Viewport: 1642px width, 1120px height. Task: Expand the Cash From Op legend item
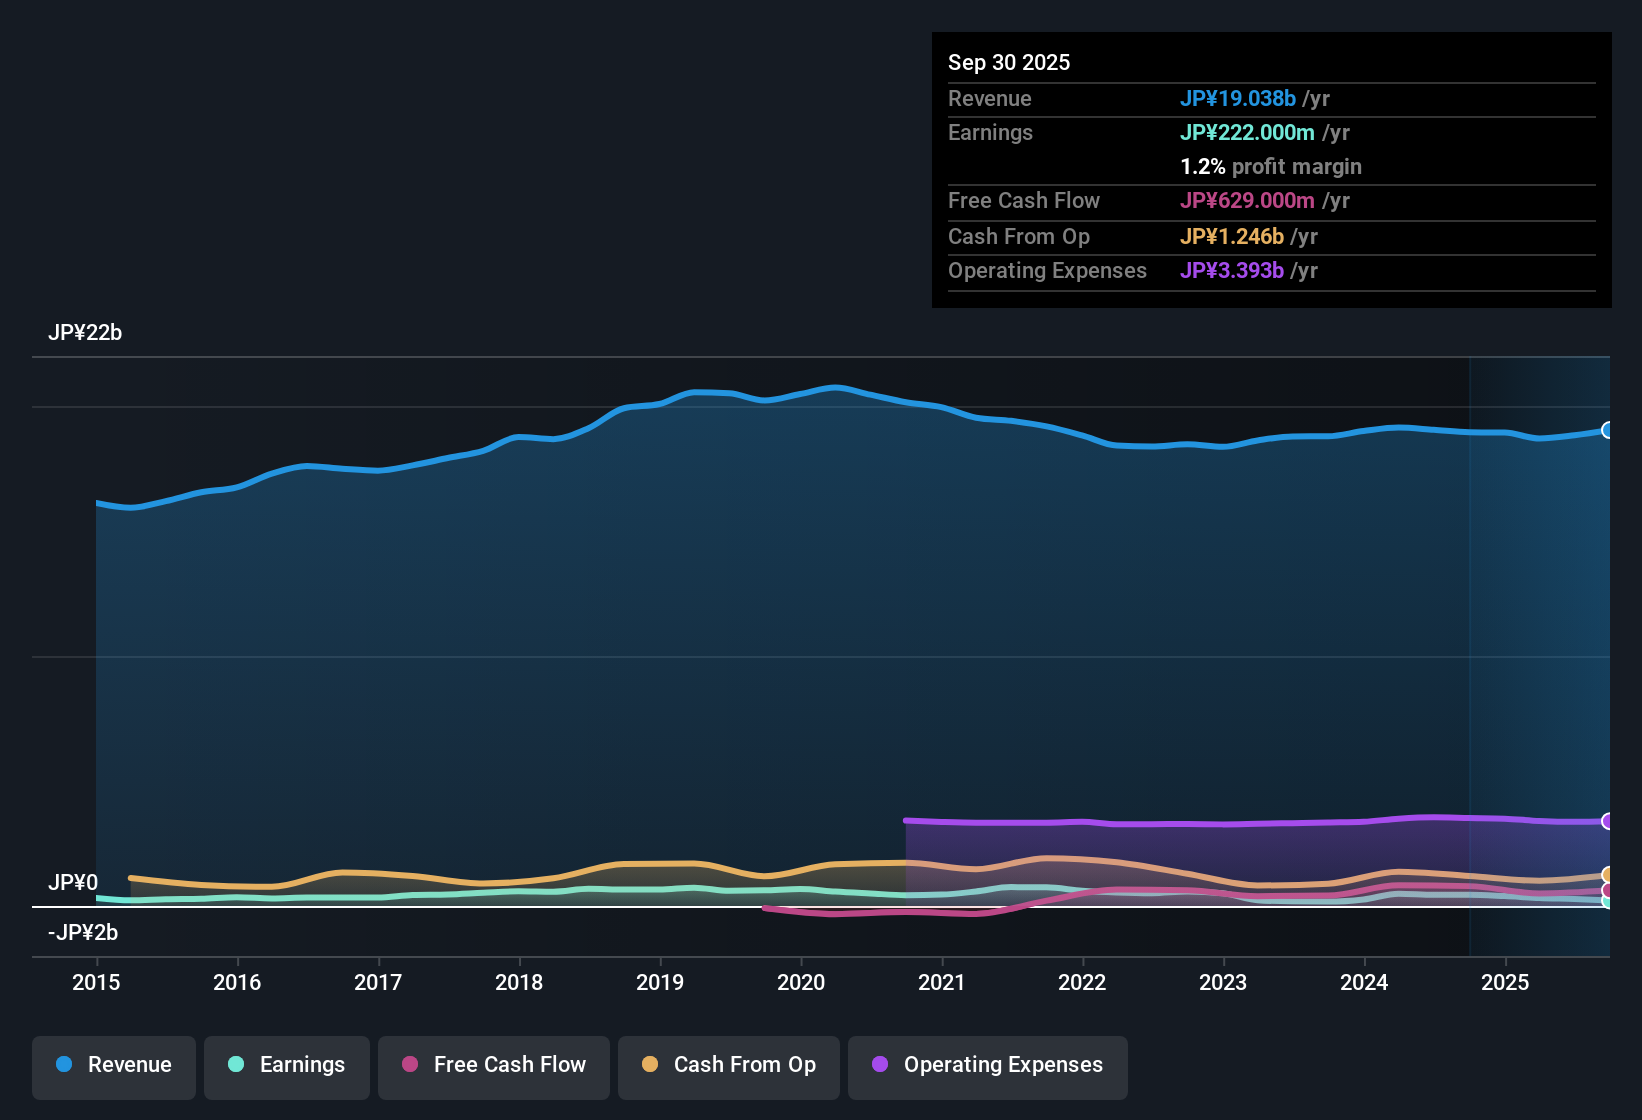pyautogui.click(x=728, y=1065)
